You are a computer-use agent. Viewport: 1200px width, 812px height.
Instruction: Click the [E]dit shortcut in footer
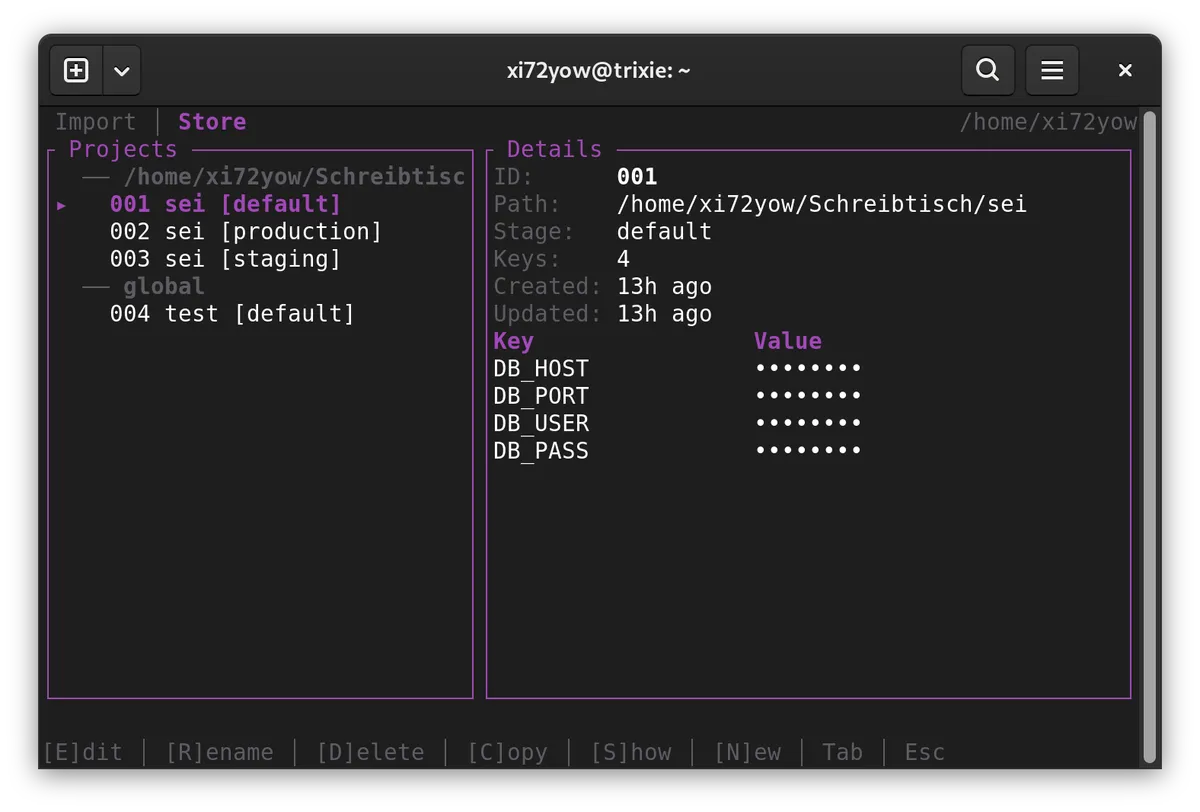pos(83,752)
